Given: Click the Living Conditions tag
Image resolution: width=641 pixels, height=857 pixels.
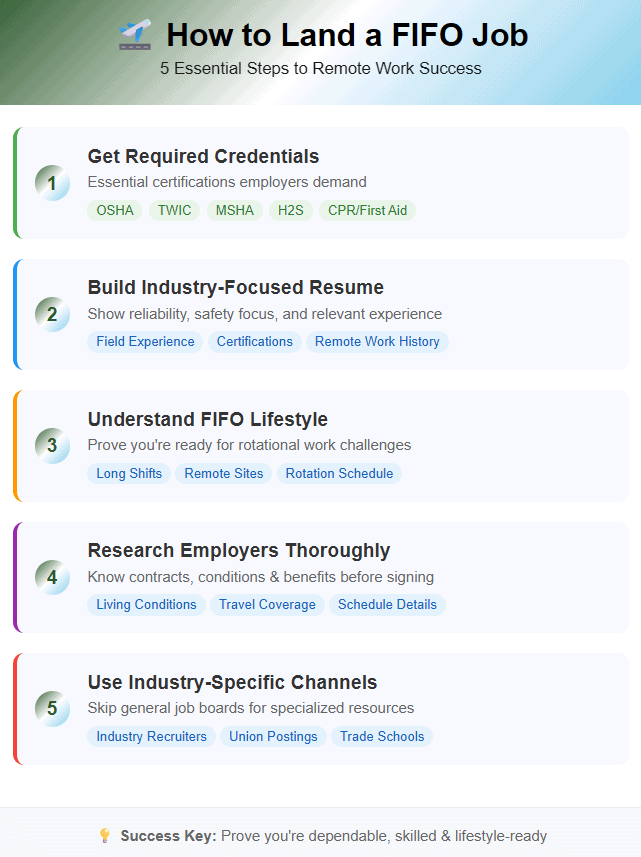Looking at the screenshot, I should pos(146,604).
